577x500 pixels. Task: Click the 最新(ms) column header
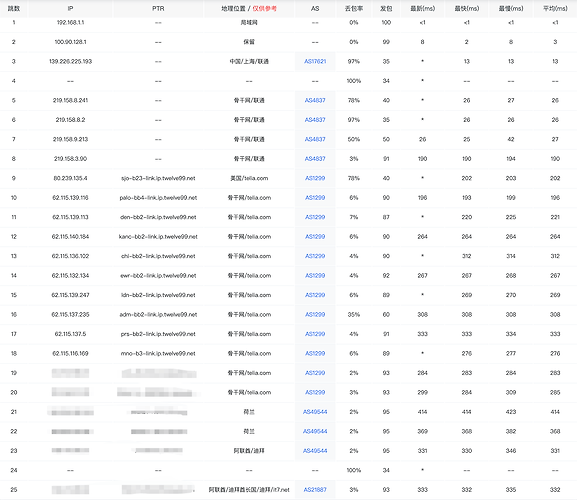[422, 8]
